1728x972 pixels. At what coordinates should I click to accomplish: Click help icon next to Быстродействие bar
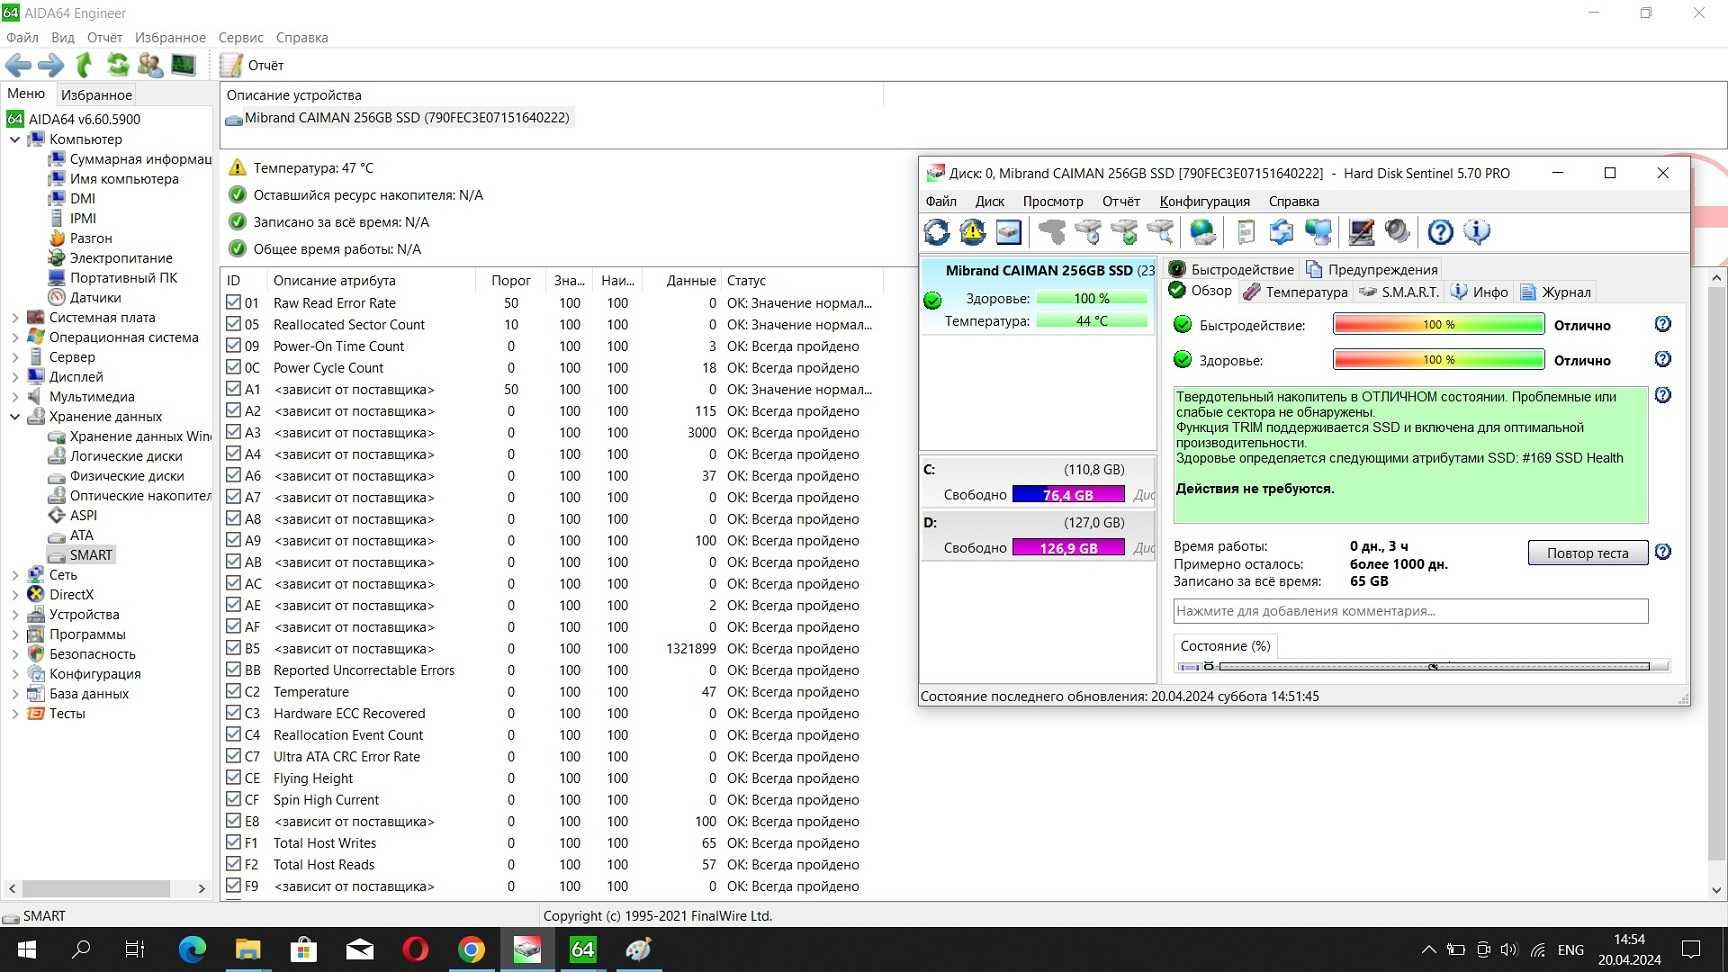point(1663,324)
